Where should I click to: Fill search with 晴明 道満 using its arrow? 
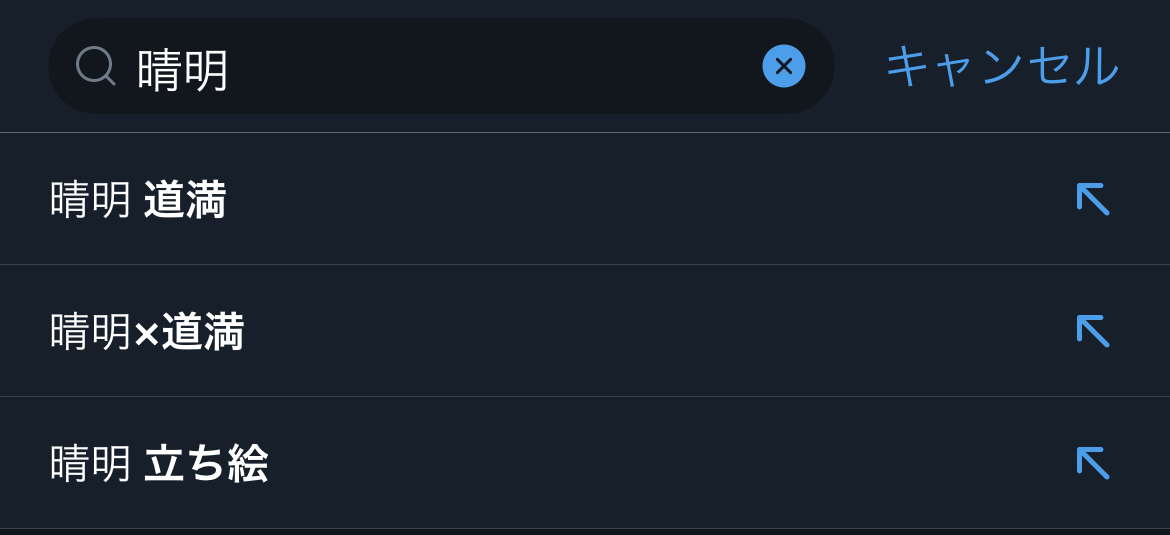click(x=1092, y=199)
